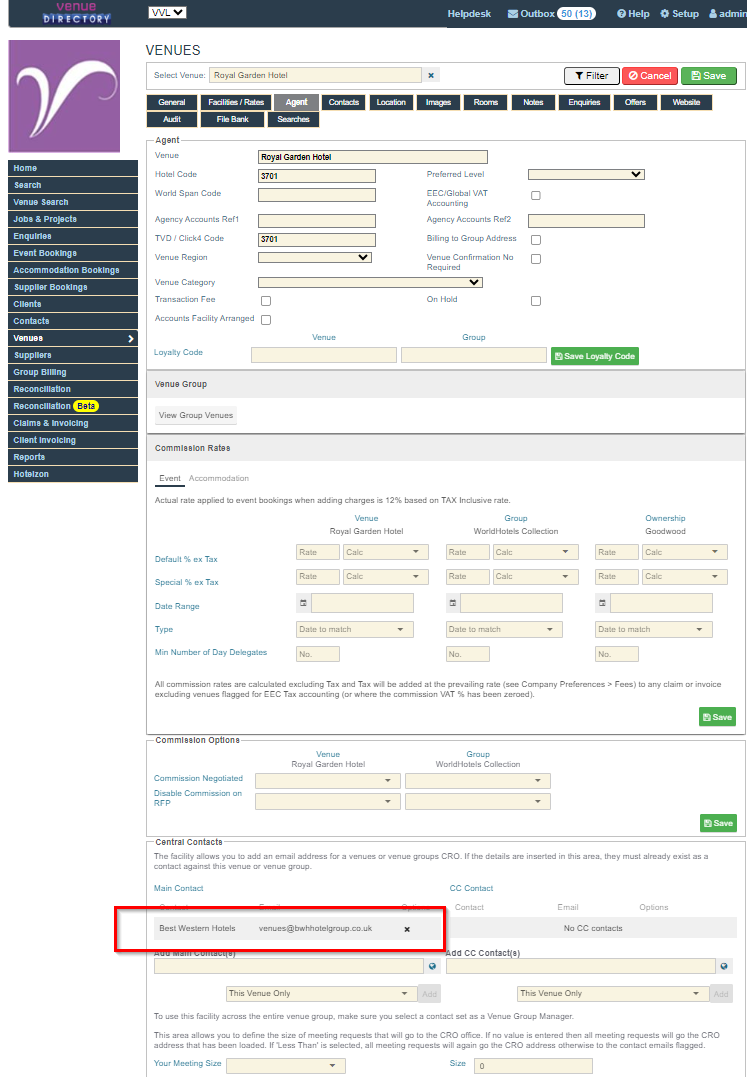Click the Filter button
The width and height of the screenshot is (747, 1077).
pos(591,76)
